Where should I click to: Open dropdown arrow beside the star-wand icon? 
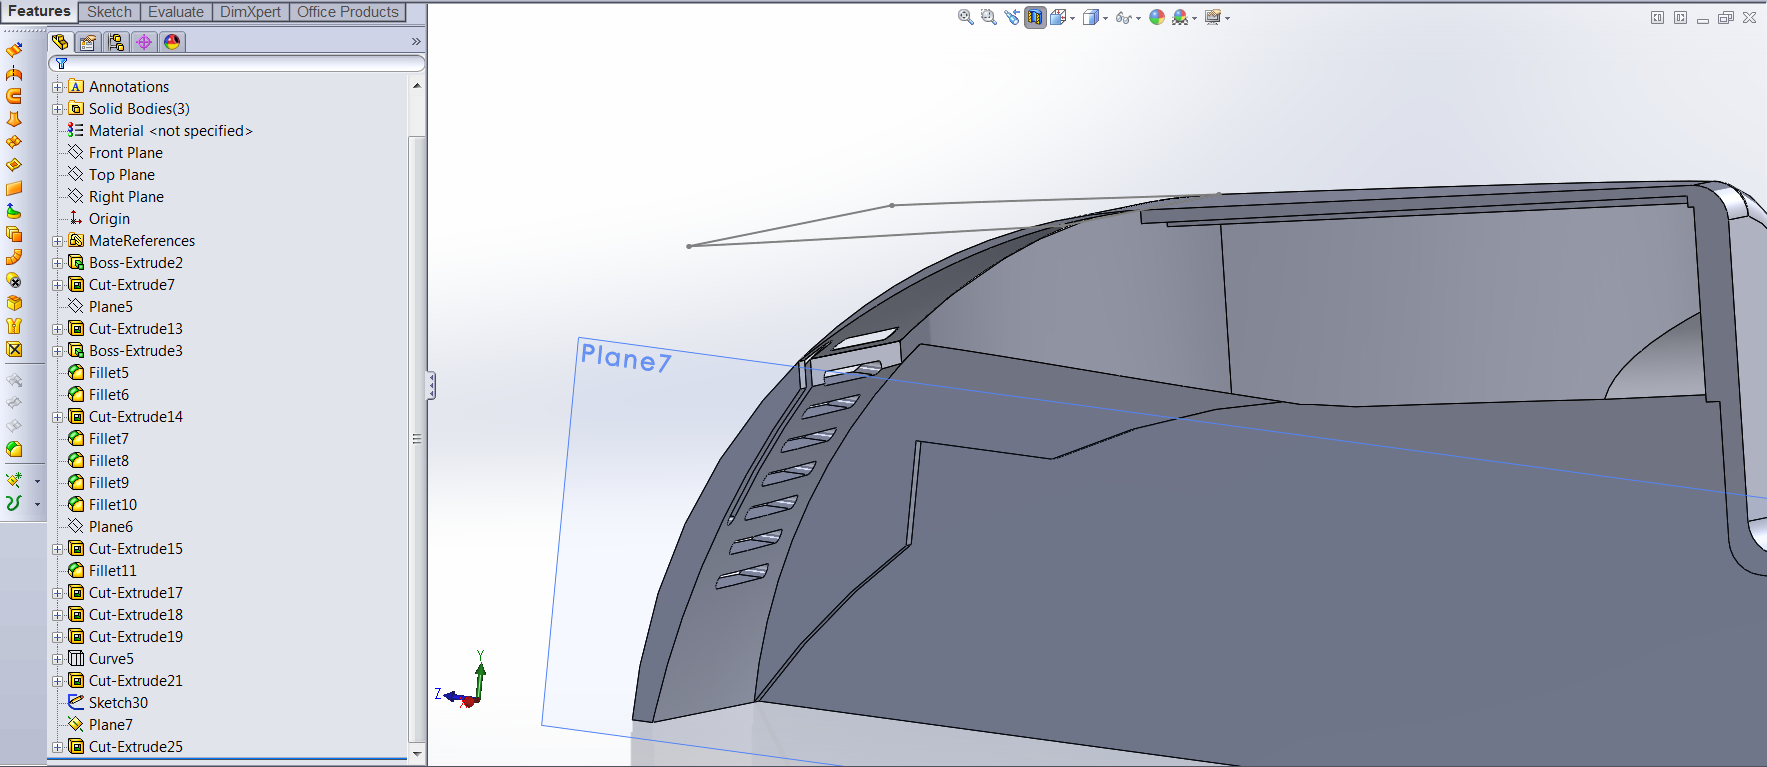point(37,481)
